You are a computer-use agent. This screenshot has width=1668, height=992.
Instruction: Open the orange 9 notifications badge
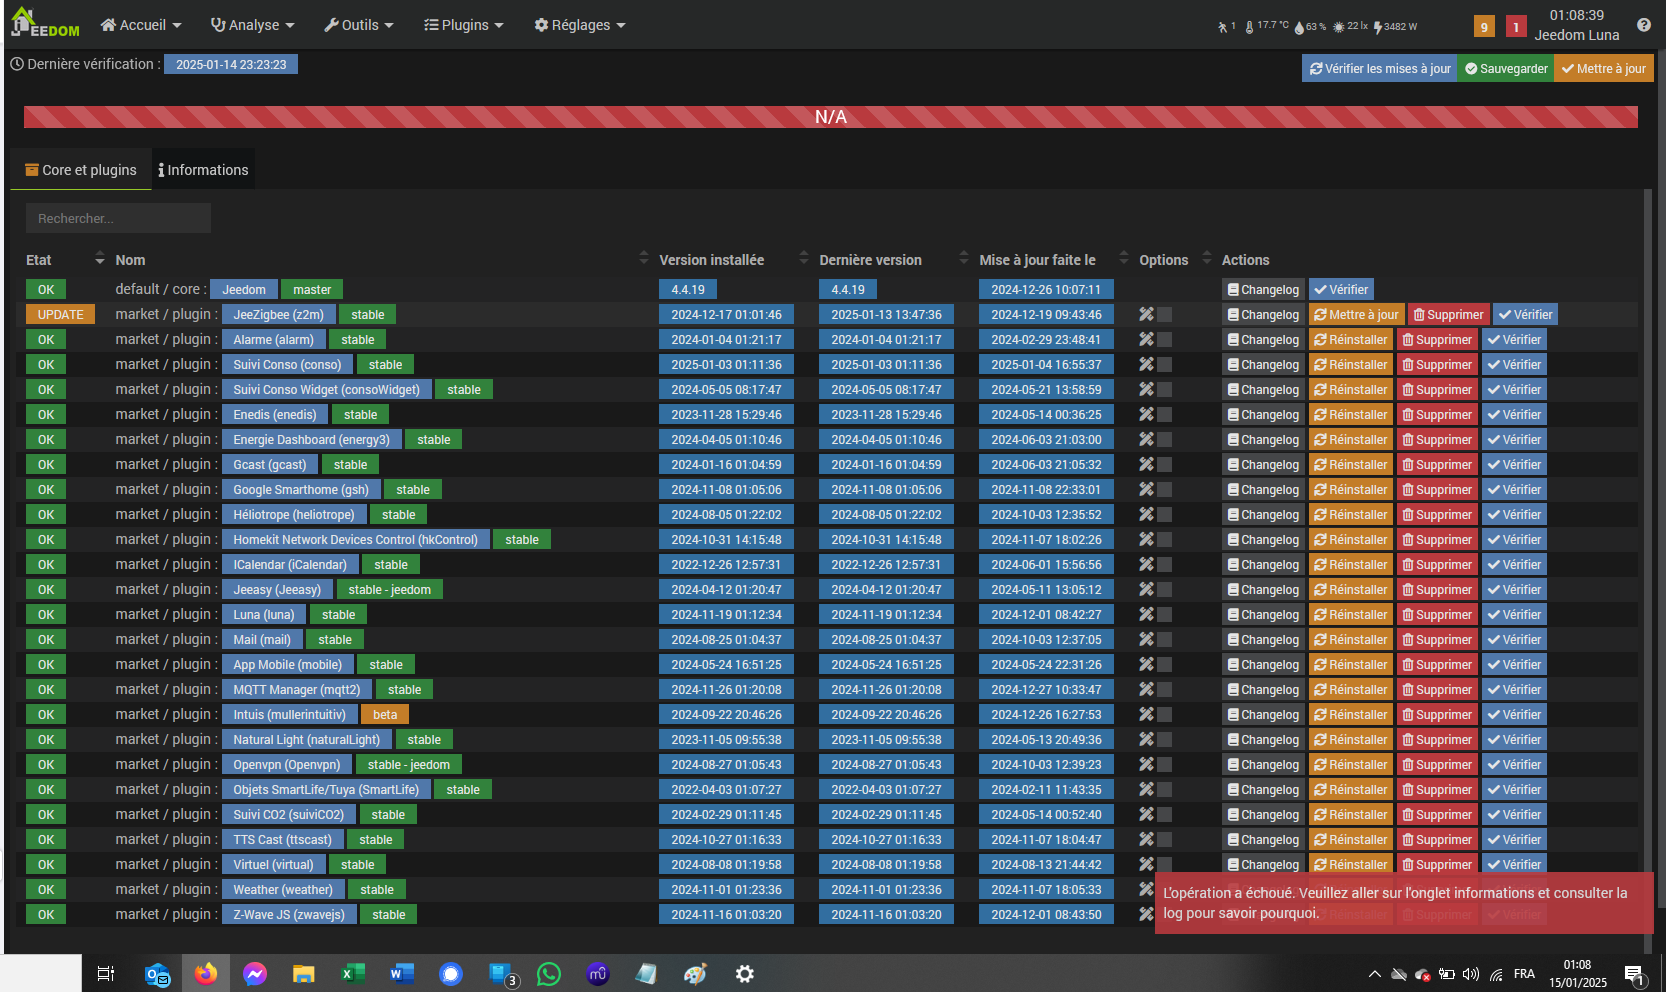click(1484, 27)
